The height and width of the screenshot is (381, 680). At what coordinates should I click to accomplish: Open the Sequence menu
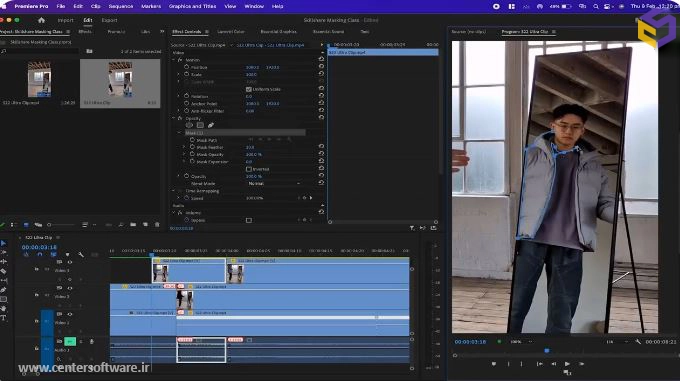coord(121,7)
